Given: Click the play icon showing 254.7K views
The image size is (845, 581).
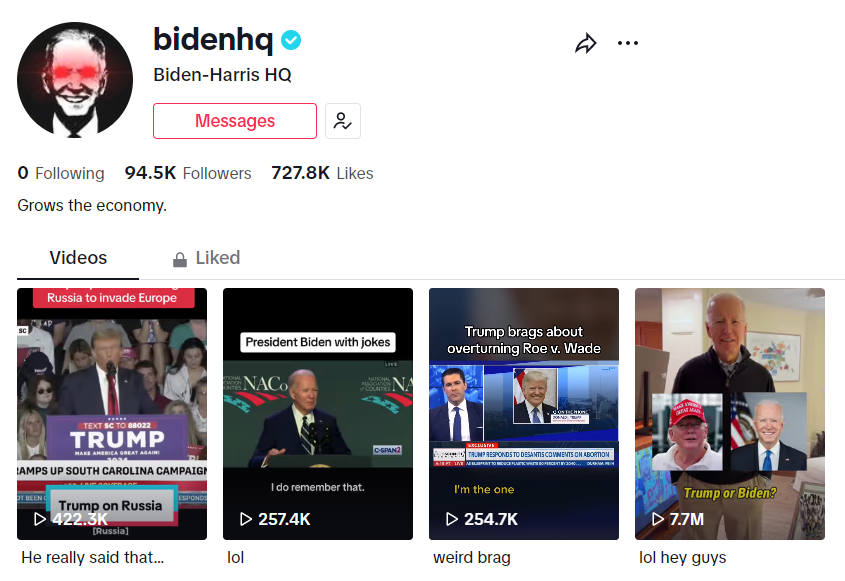Looking at the screenshot, I should pos(452,519).
